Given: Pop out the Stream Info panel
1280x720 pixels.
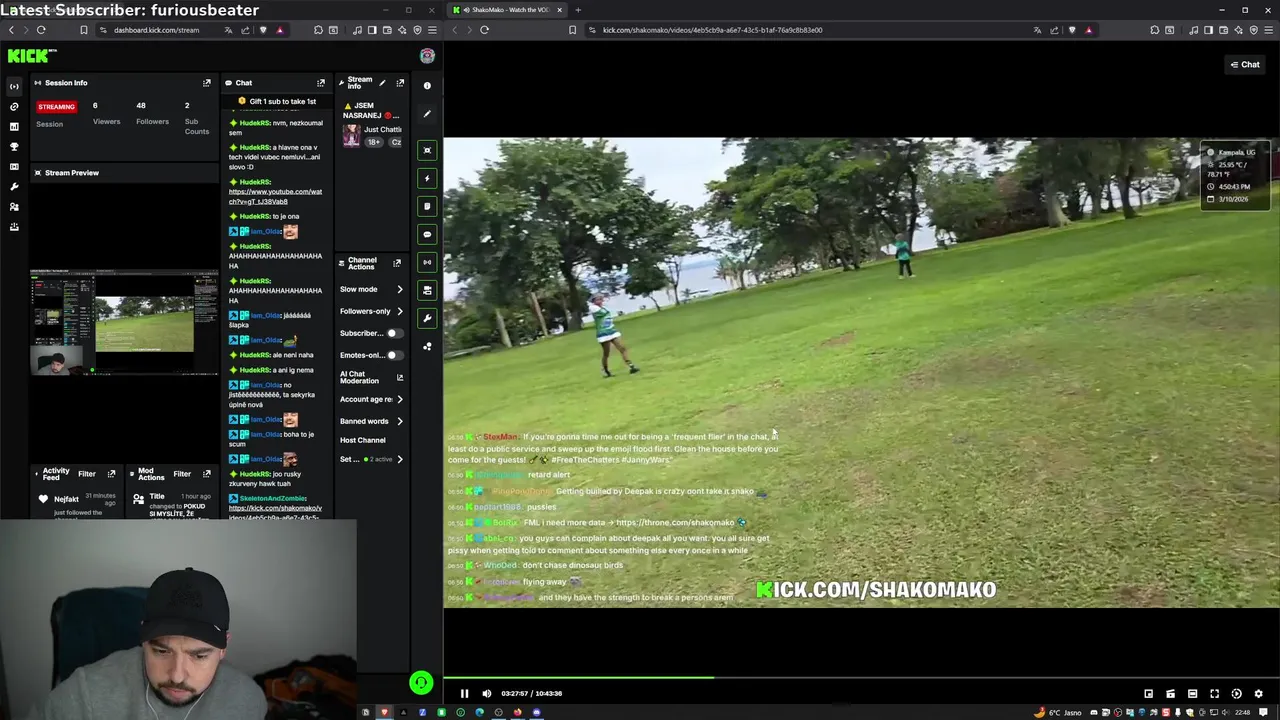Looking at the screenshot, I should (x=400, y=83).
